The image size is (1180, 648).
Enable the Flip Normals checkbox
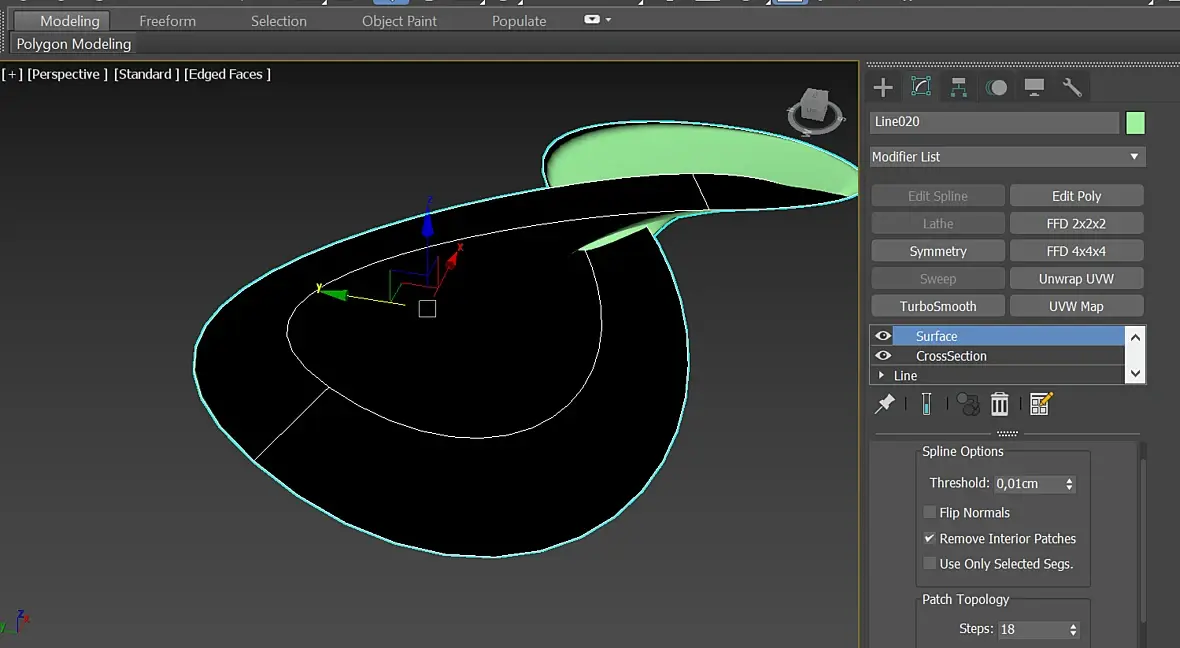(x=930, y=513)
